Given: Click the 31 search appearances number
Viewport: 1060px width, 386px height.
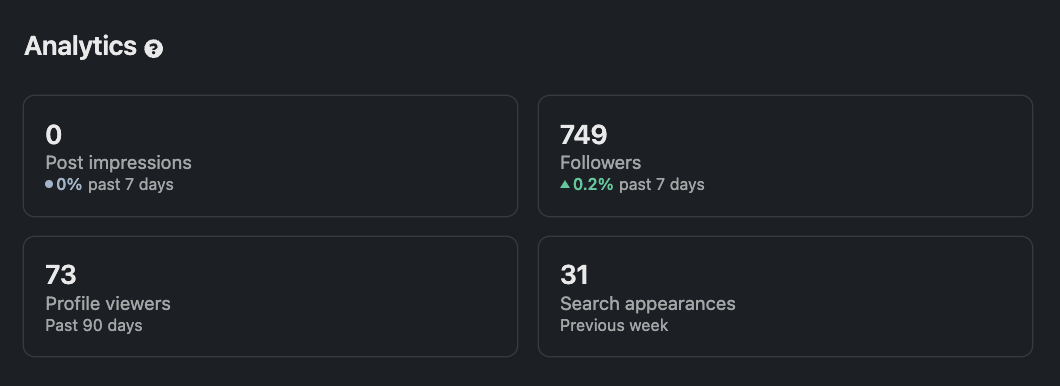Looking at the screenshot, I should coord(574,275).
